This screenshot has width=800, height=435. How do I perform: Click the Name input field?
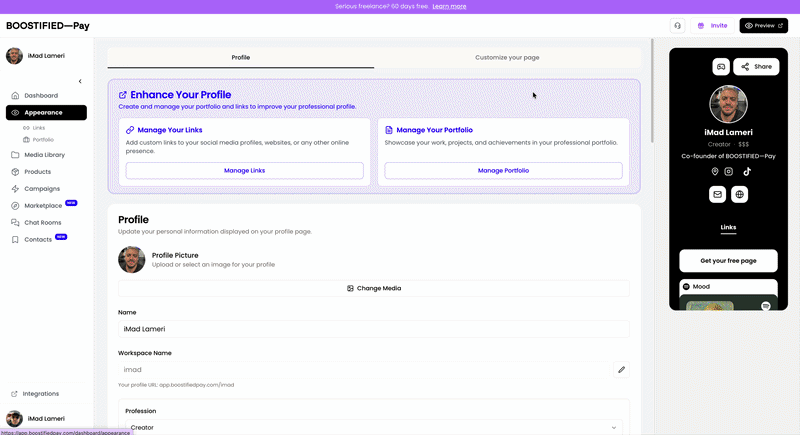click(373, 329)
